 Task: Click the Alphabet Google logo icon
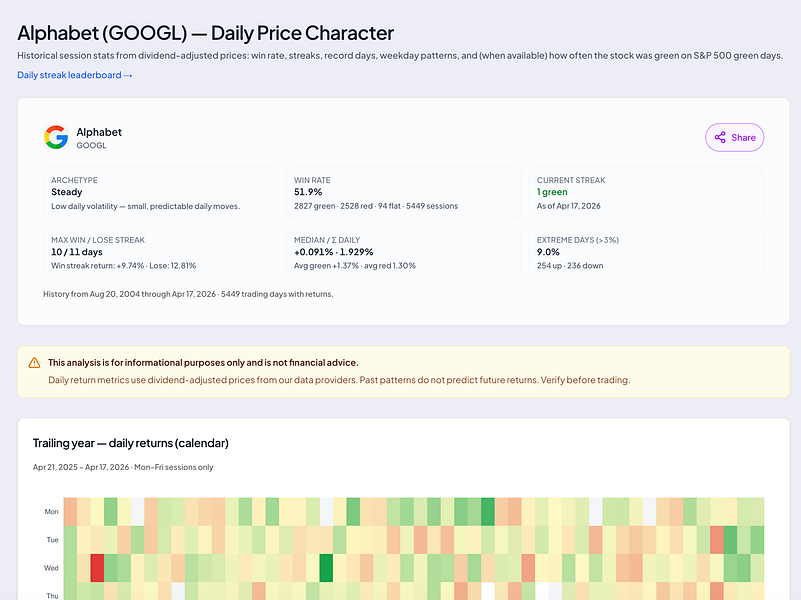pos(56,137)
